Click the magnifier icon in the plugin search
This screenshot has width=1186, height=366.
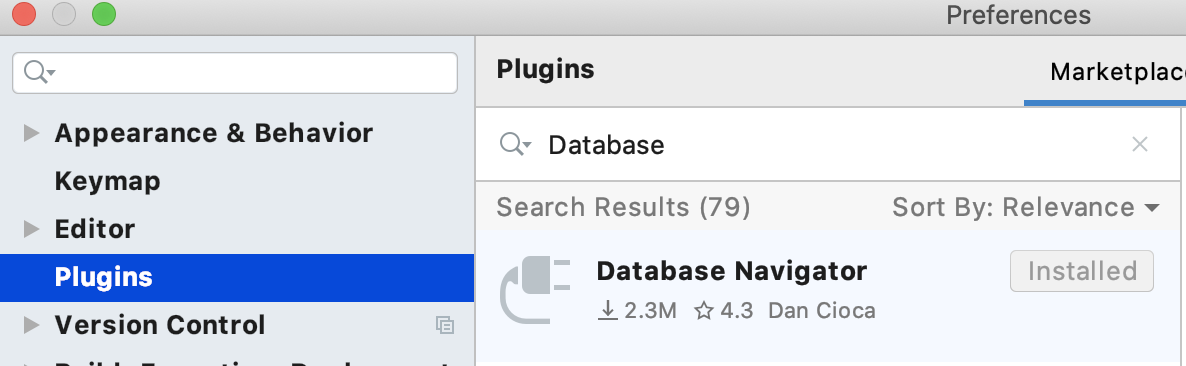click(515, 144)
